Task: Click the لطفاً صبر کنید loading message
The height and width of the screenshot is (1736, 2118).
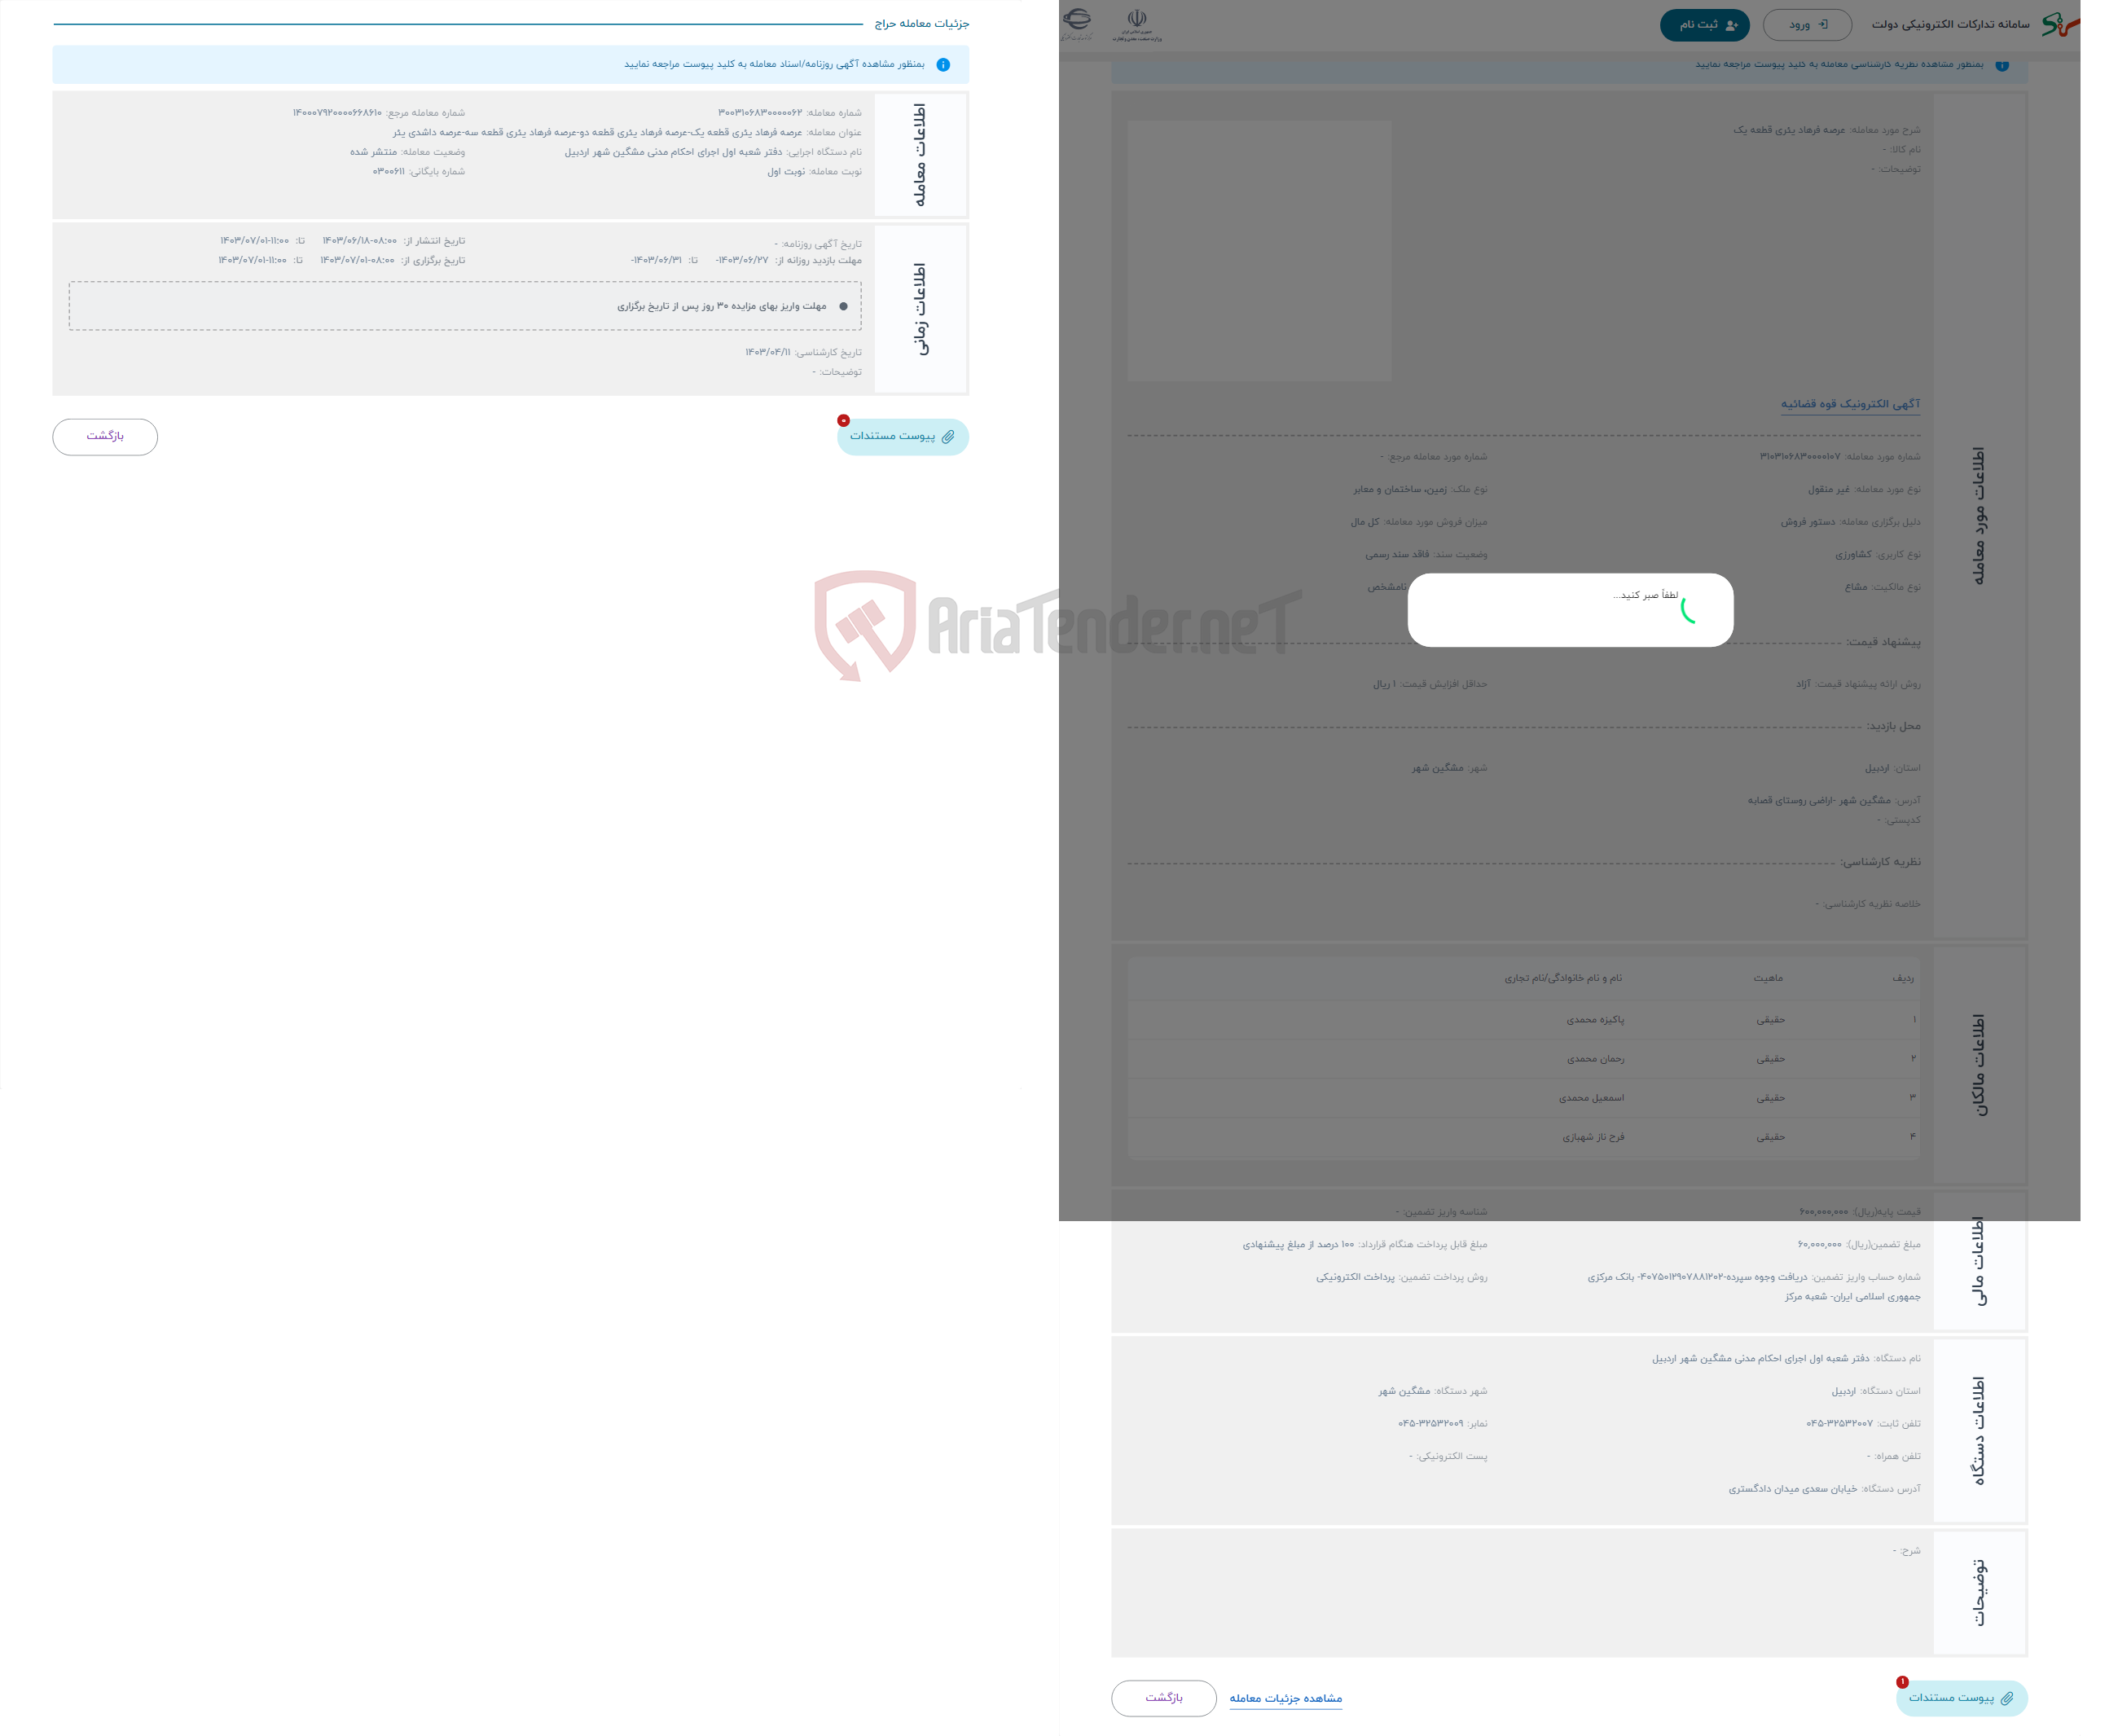Action: [1645, 596]
